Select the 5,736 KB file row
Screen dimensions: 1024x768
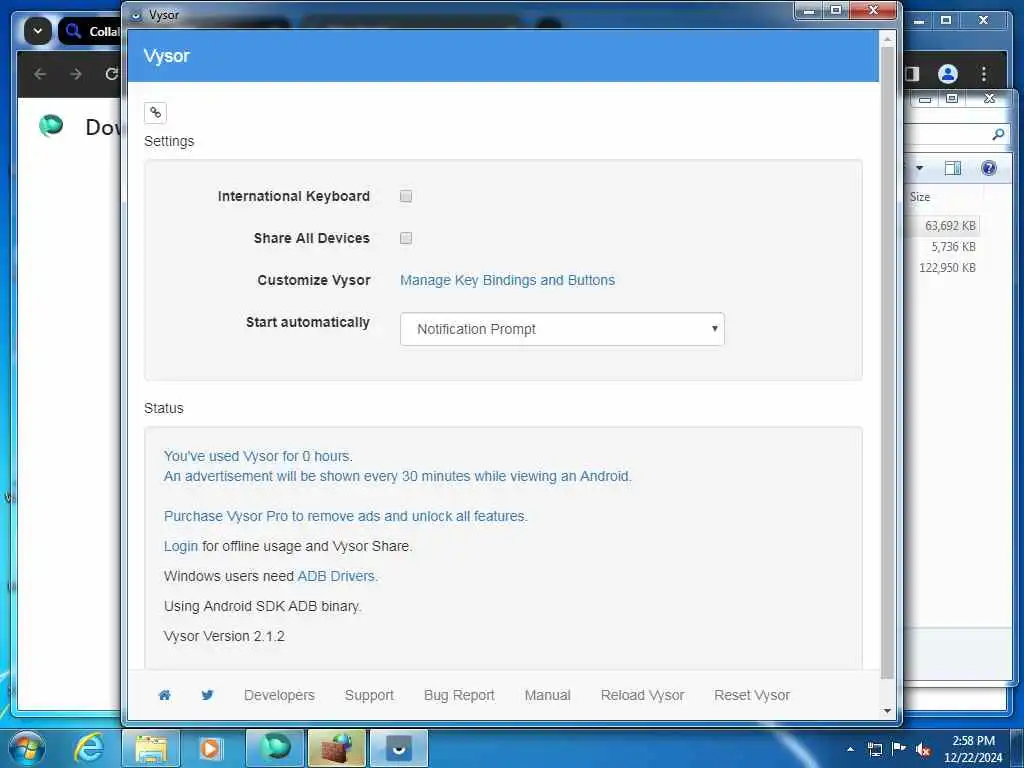[942, 246]
